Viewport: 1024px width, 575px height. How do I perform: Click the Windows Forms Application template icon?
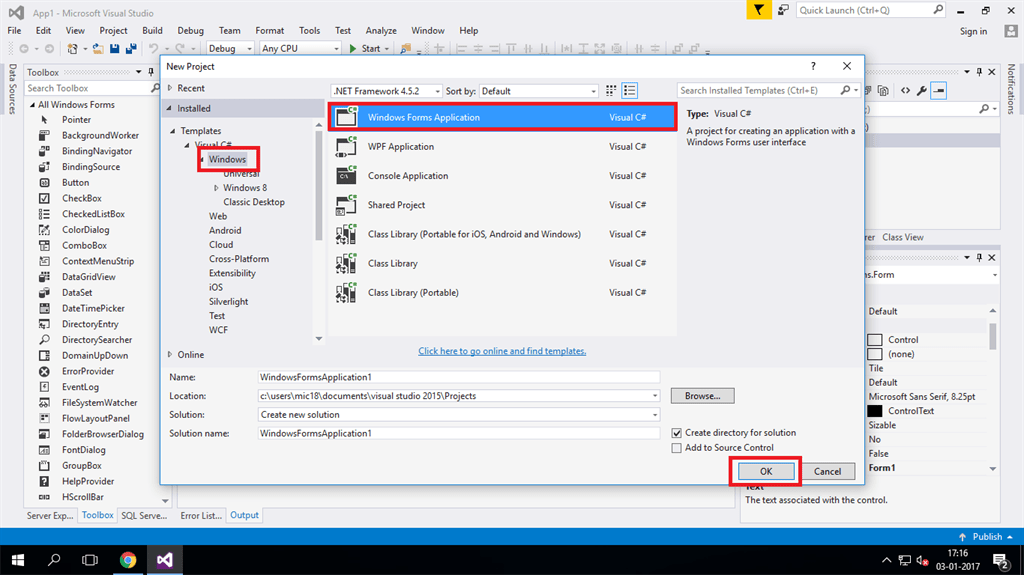[346, 117]
